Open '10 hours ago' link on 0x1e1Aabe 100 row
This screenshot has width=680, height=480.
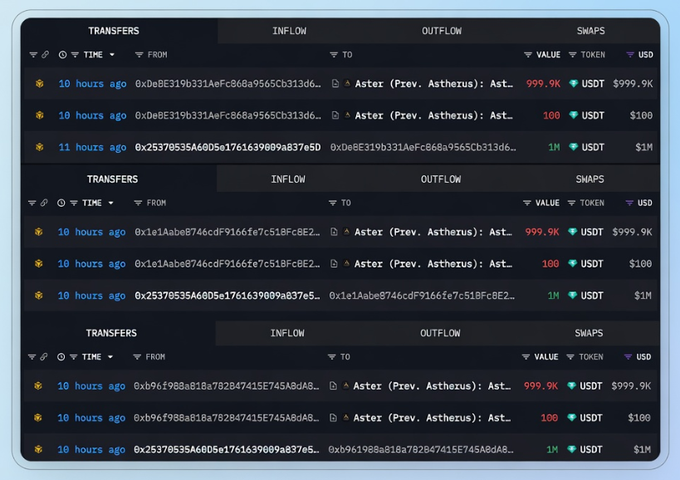(x=92, y=264)
